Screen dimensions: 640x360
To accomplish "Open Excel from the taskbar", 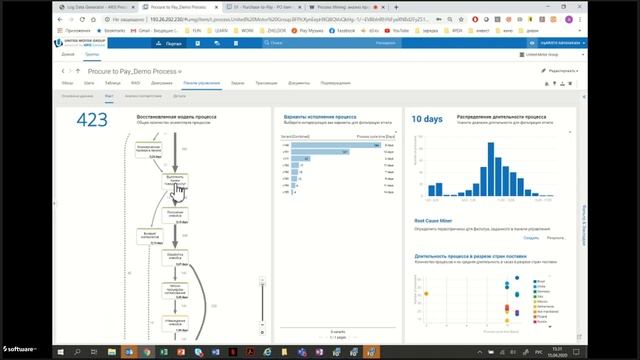I will tap(164, 352).
